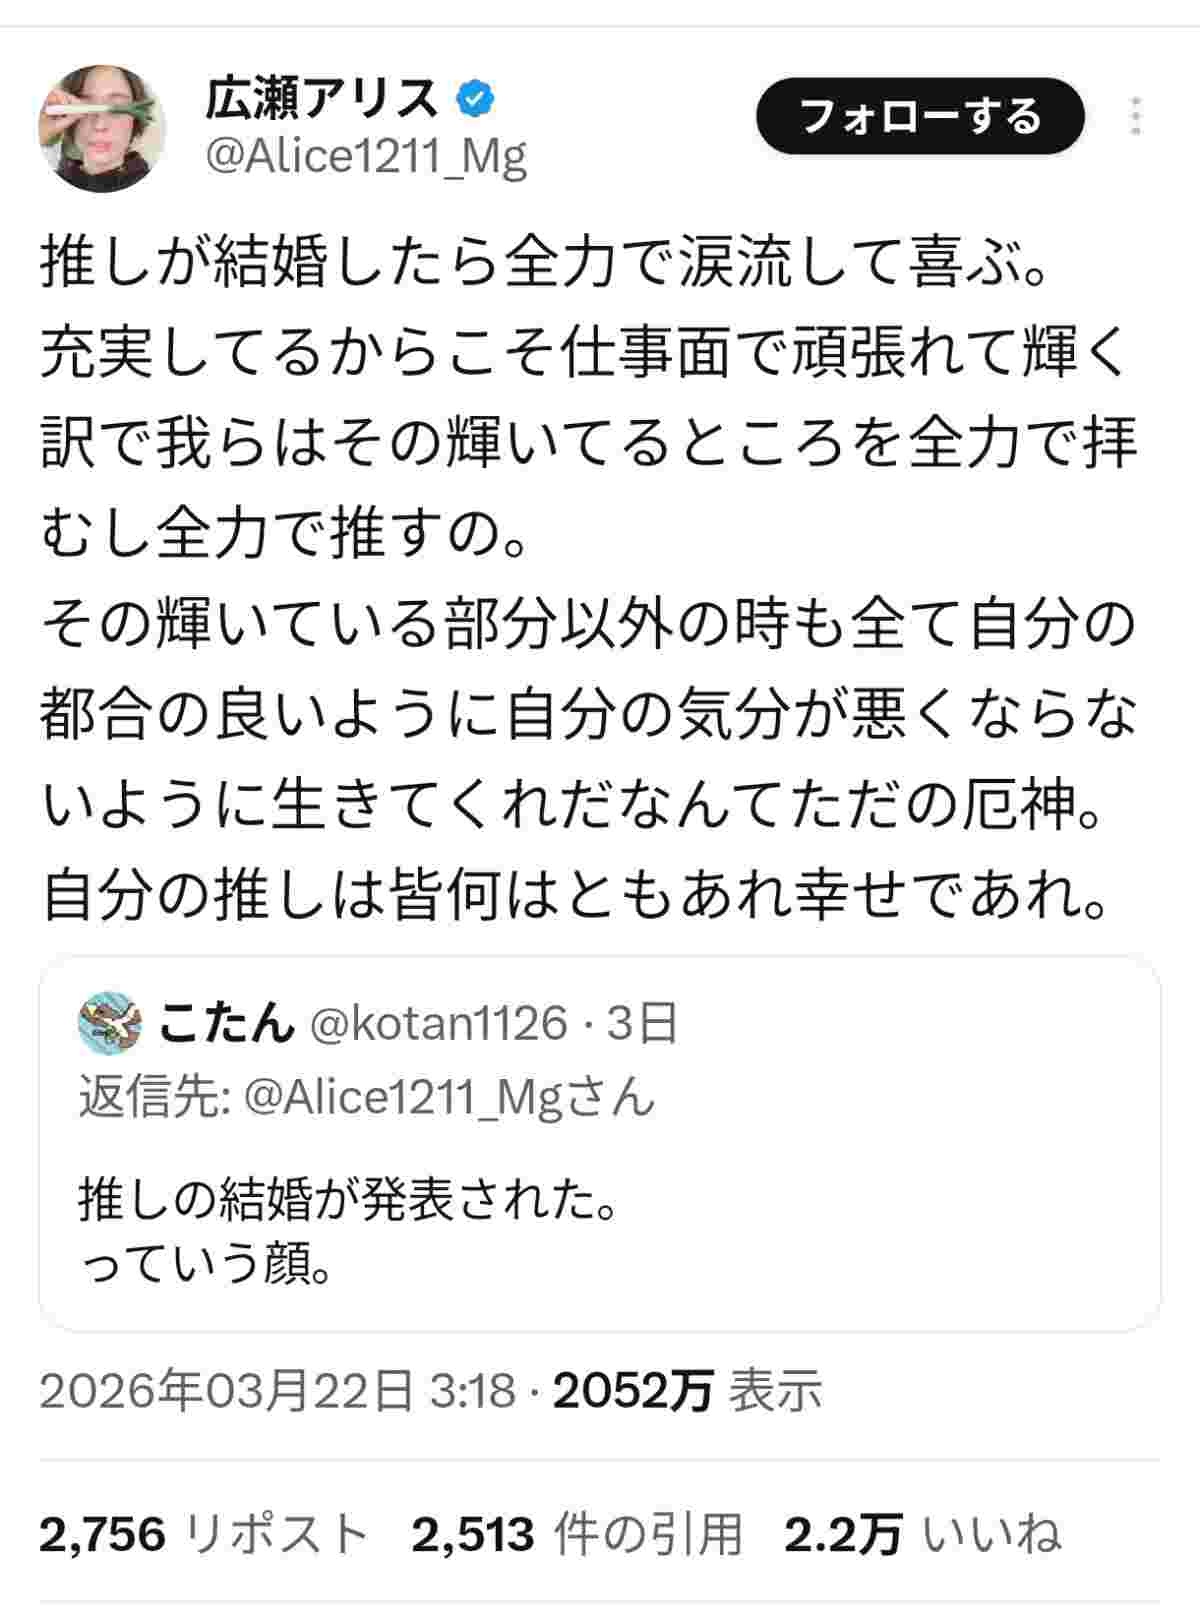The image size is (1200, 1621).
Task: Open the @kotan1126 handle
Action: pos(440,1023)
